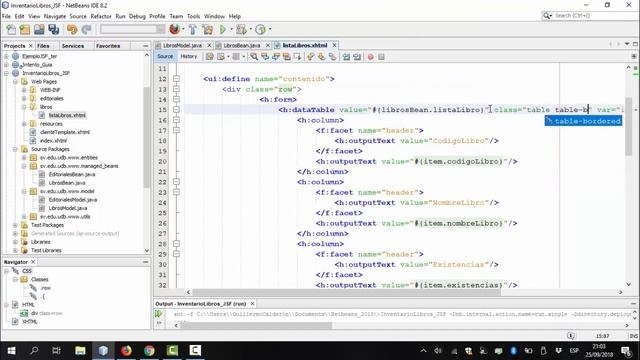Image resolution: width=640 pixels, height=360 pixels.
Task: Click the New Project toolbar icon
Action: 25,29
